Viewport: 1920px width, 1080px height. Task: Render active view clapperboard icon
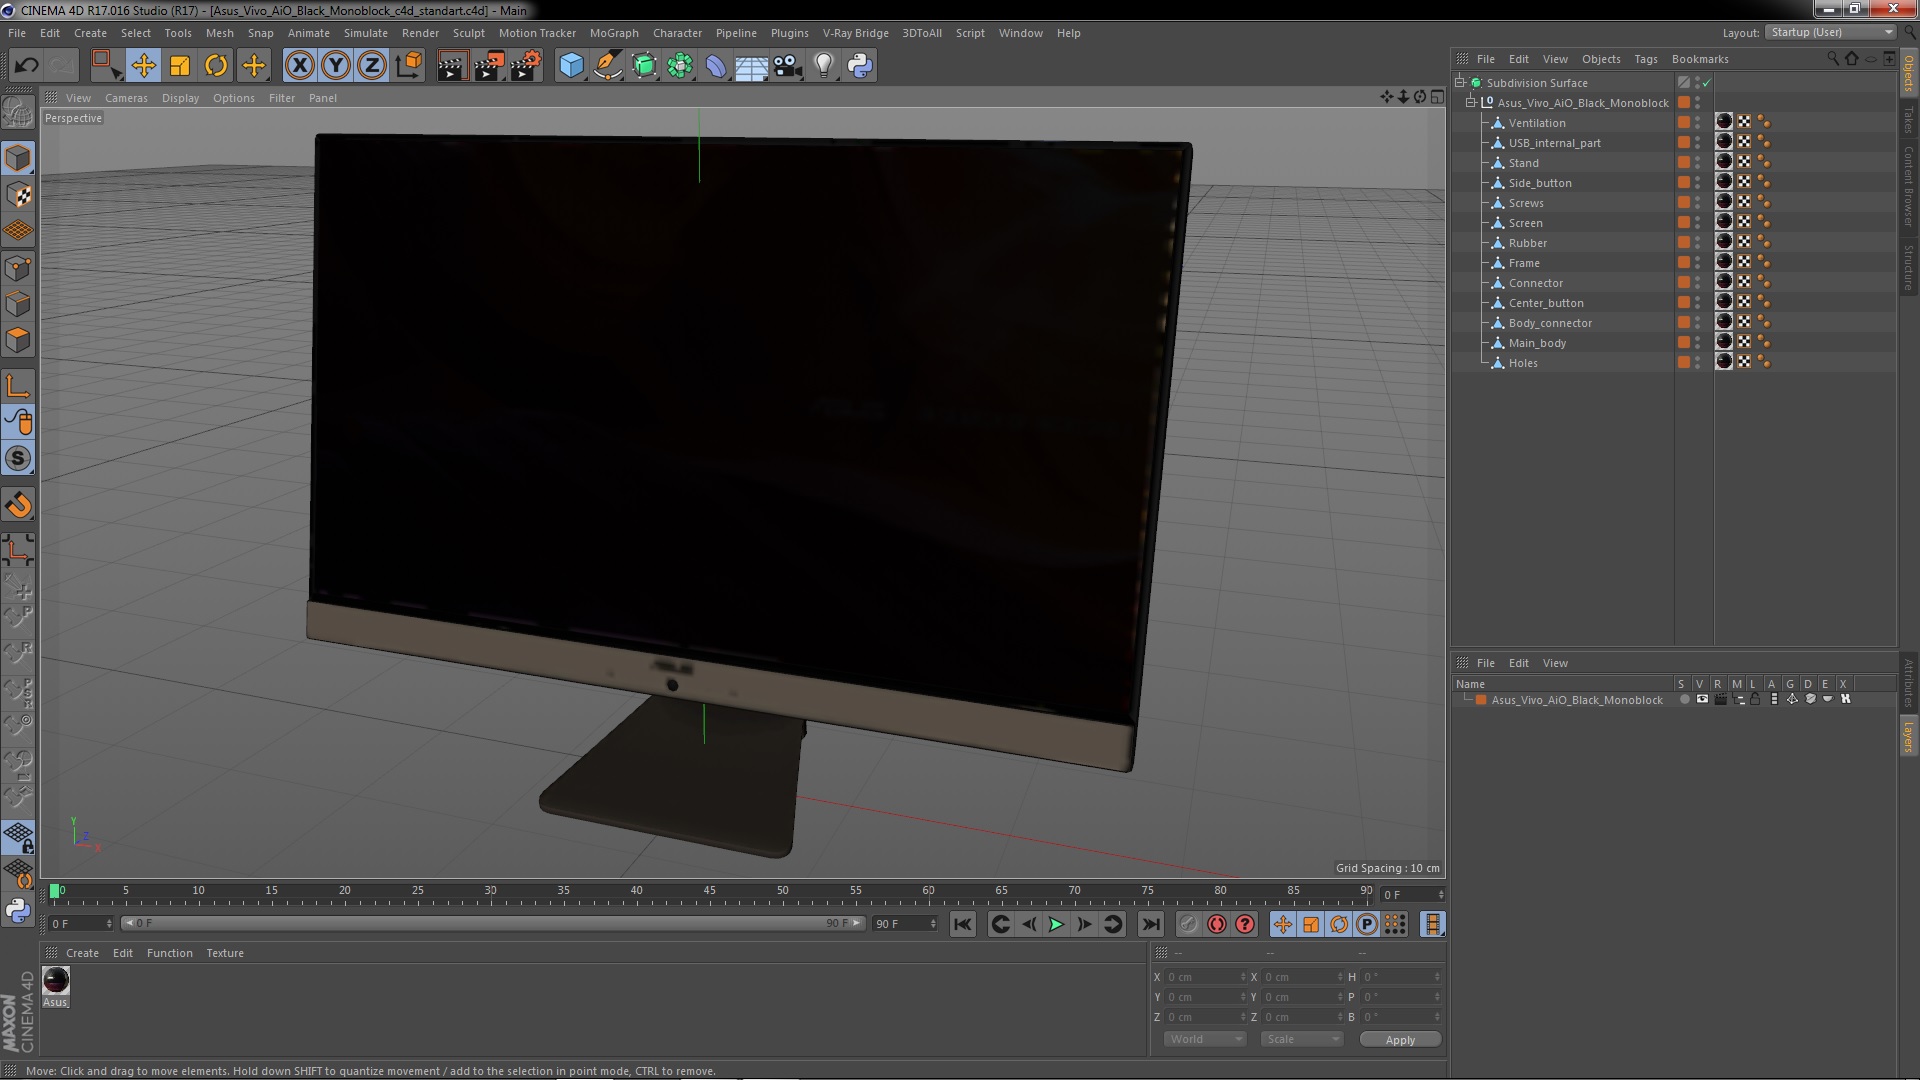452,66
